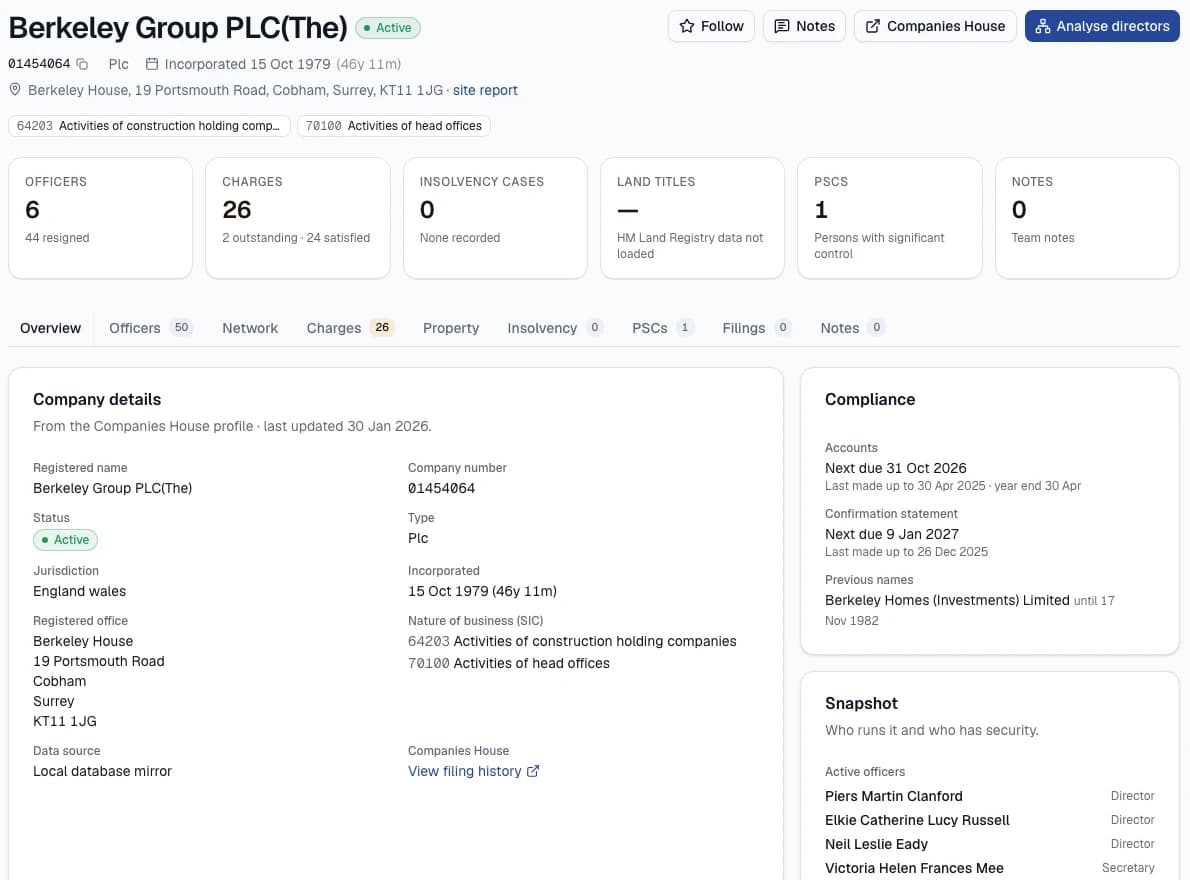The image size is (1190, 880).
Task: Select officer Victoria Helen Frances Mee
Action: pos(914,869)
